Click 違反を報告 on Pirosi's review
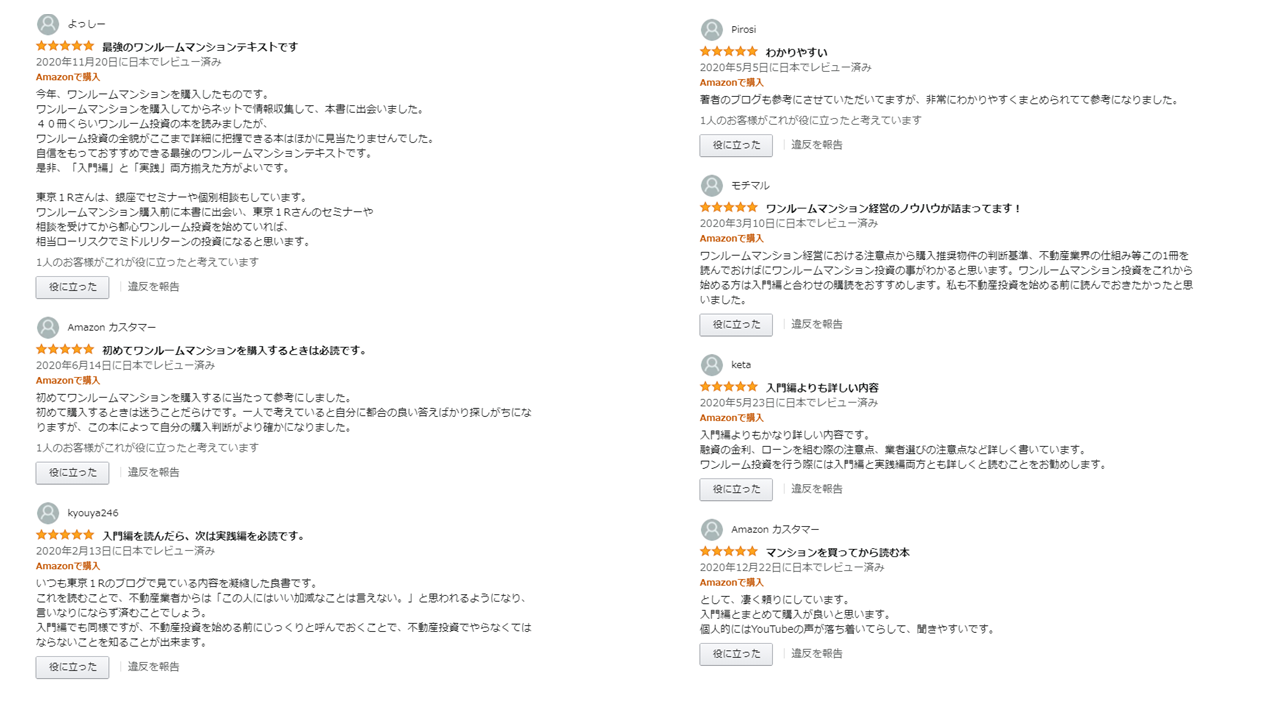1280x720 pixels. coord(817,145)
